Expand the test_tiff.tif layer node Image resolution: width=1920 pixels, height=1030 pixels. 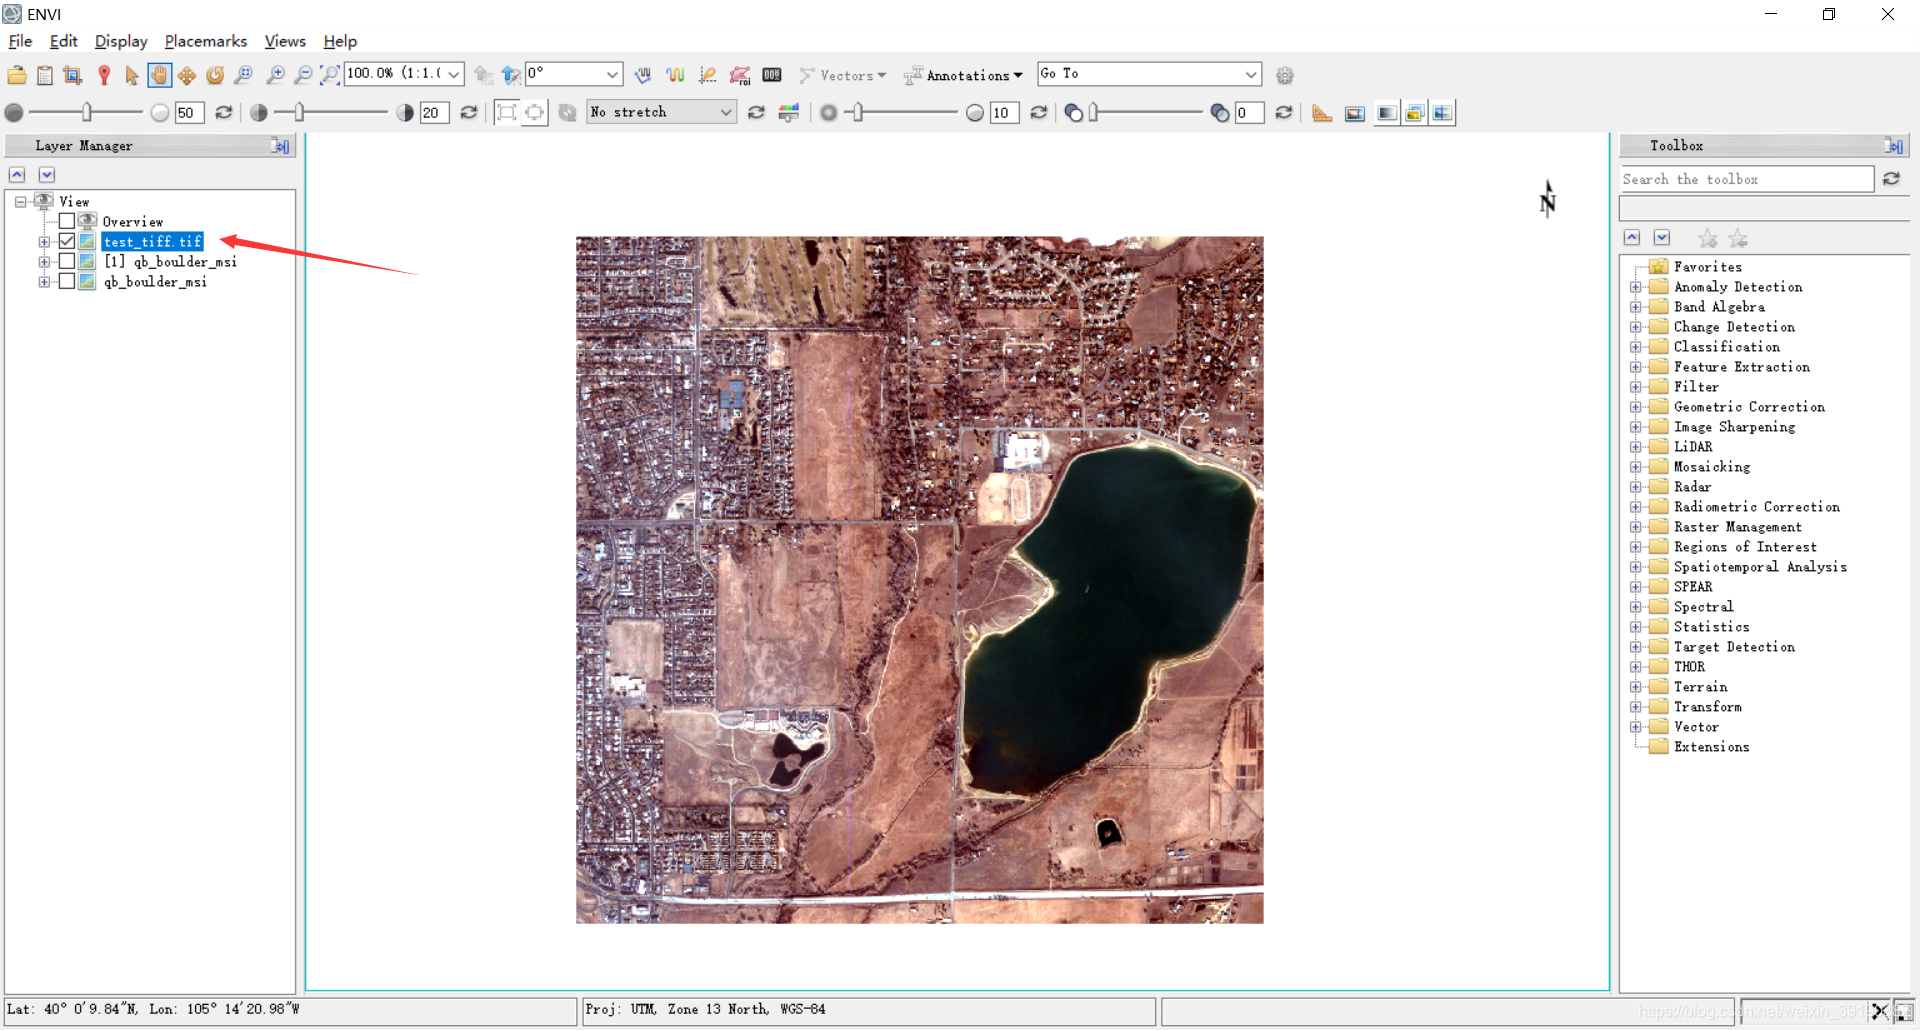(x=44, y=242)
